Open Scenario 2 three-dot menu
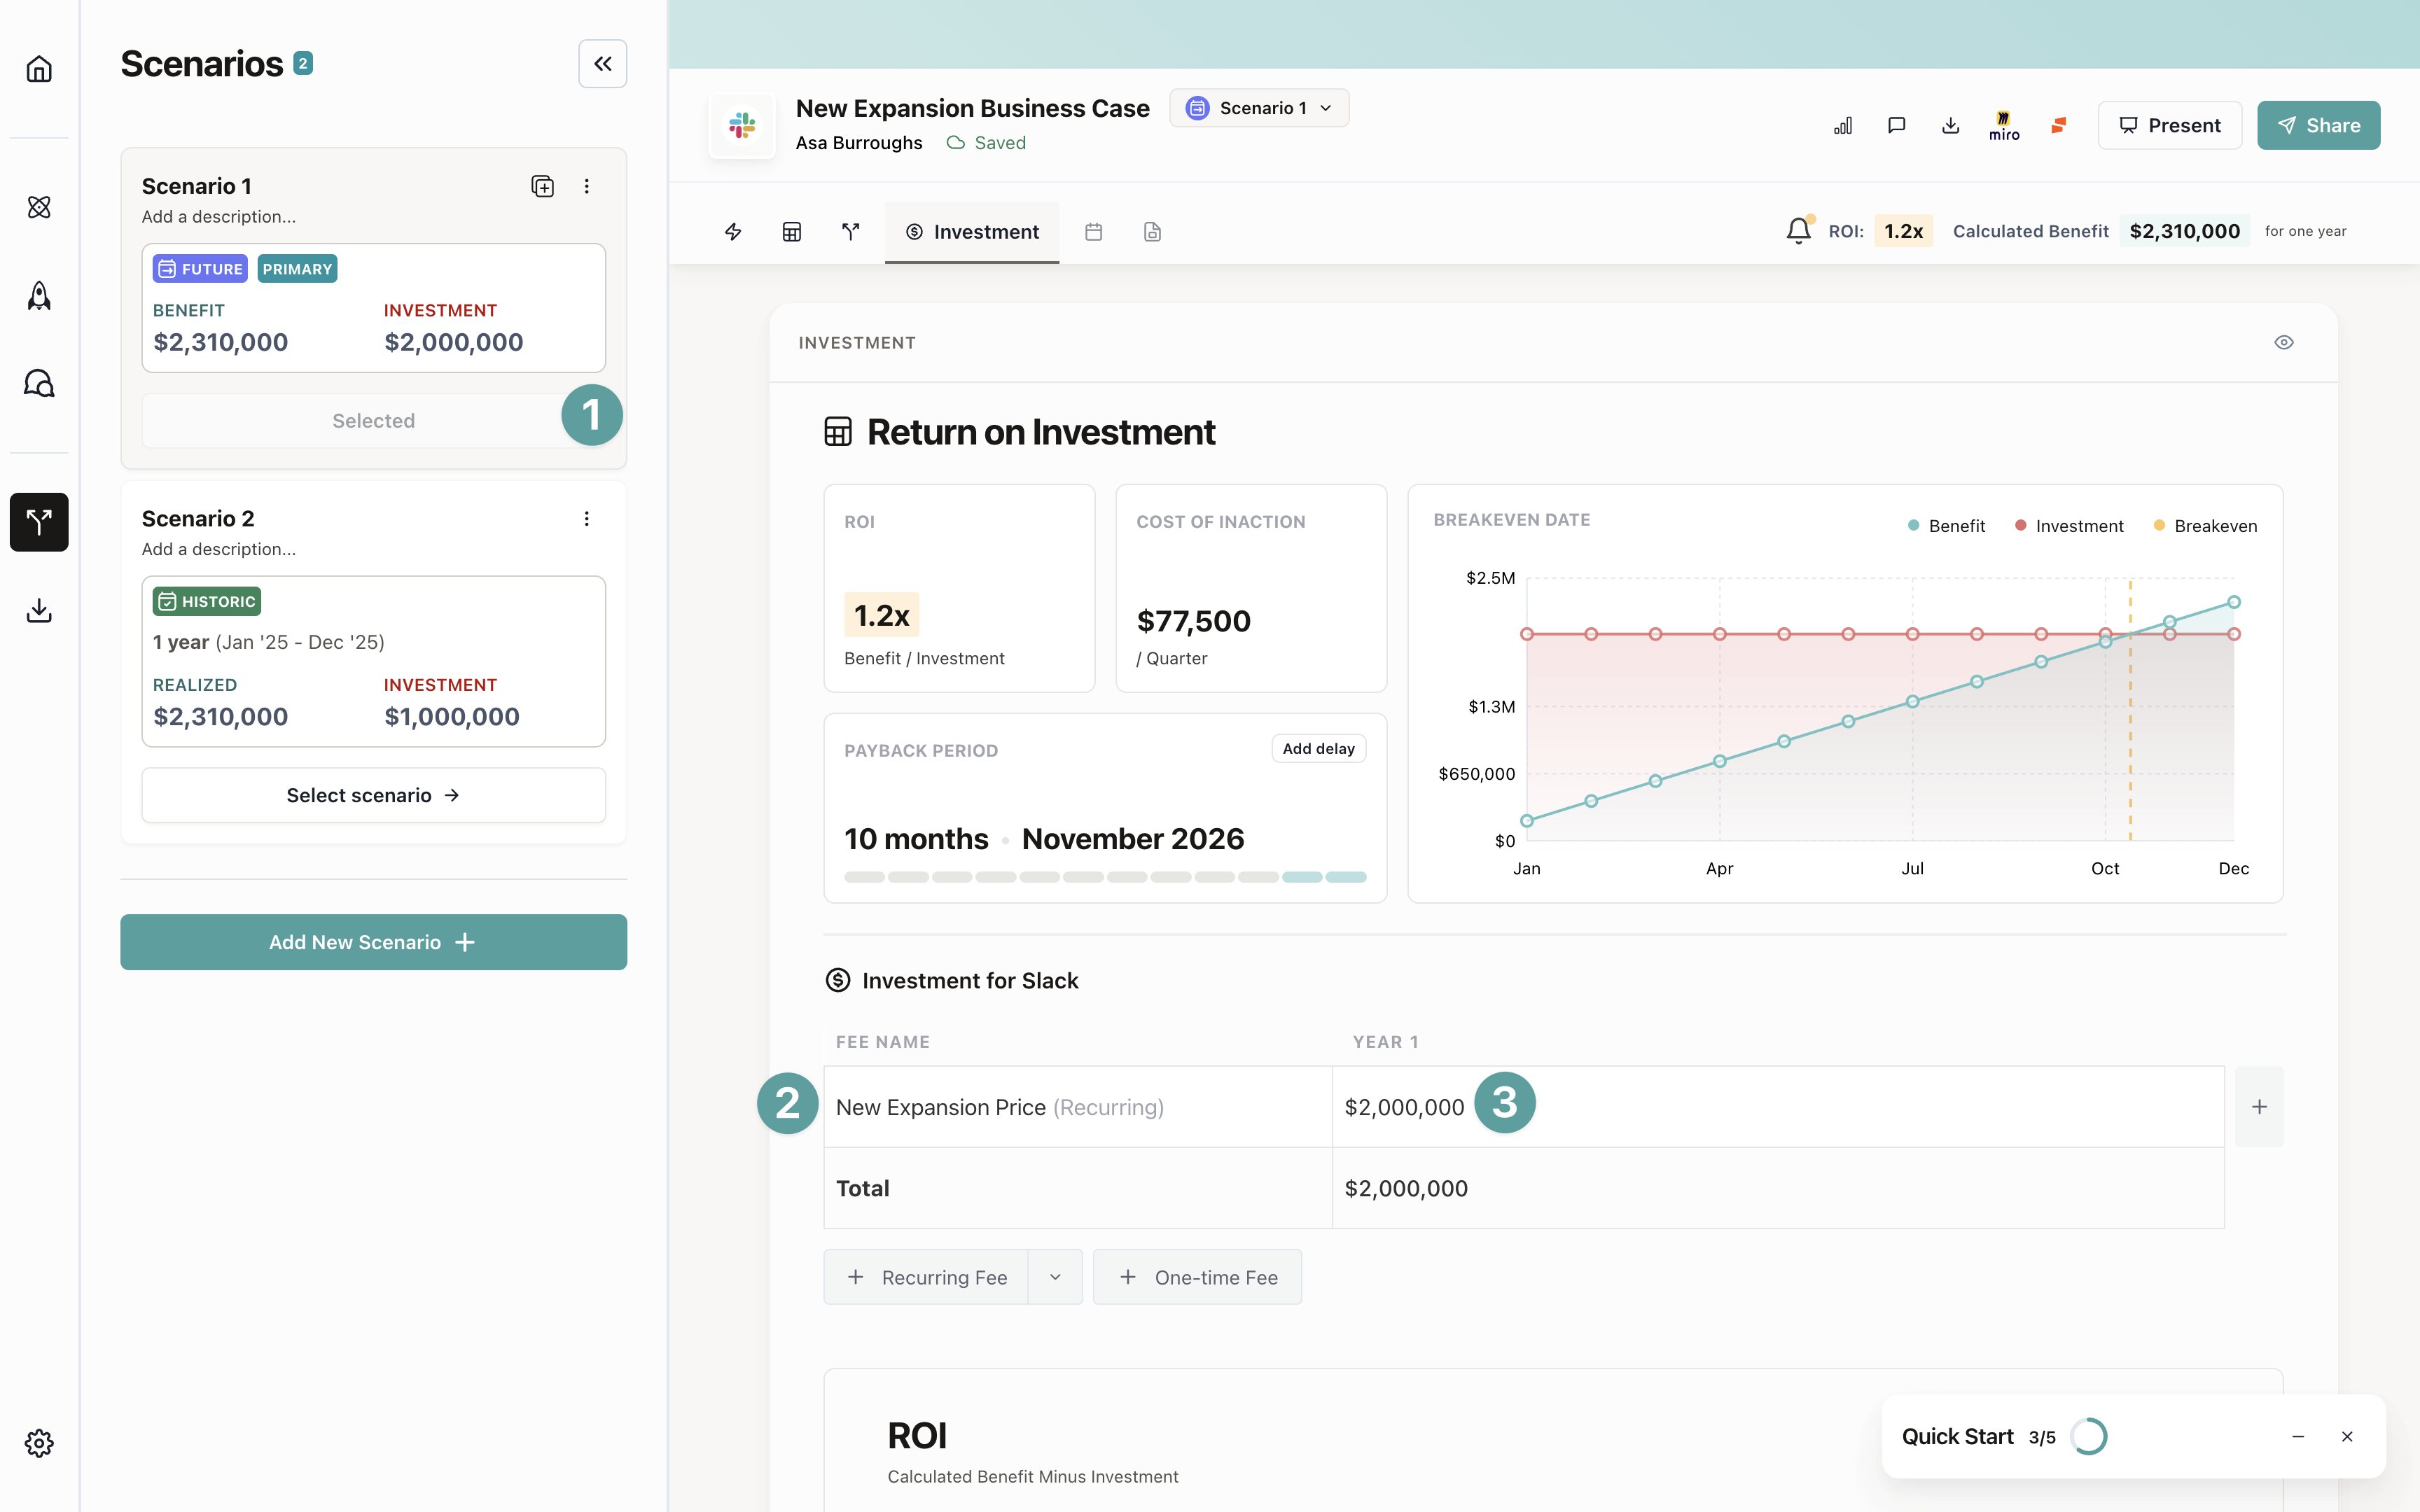 [x=587, y=518]
